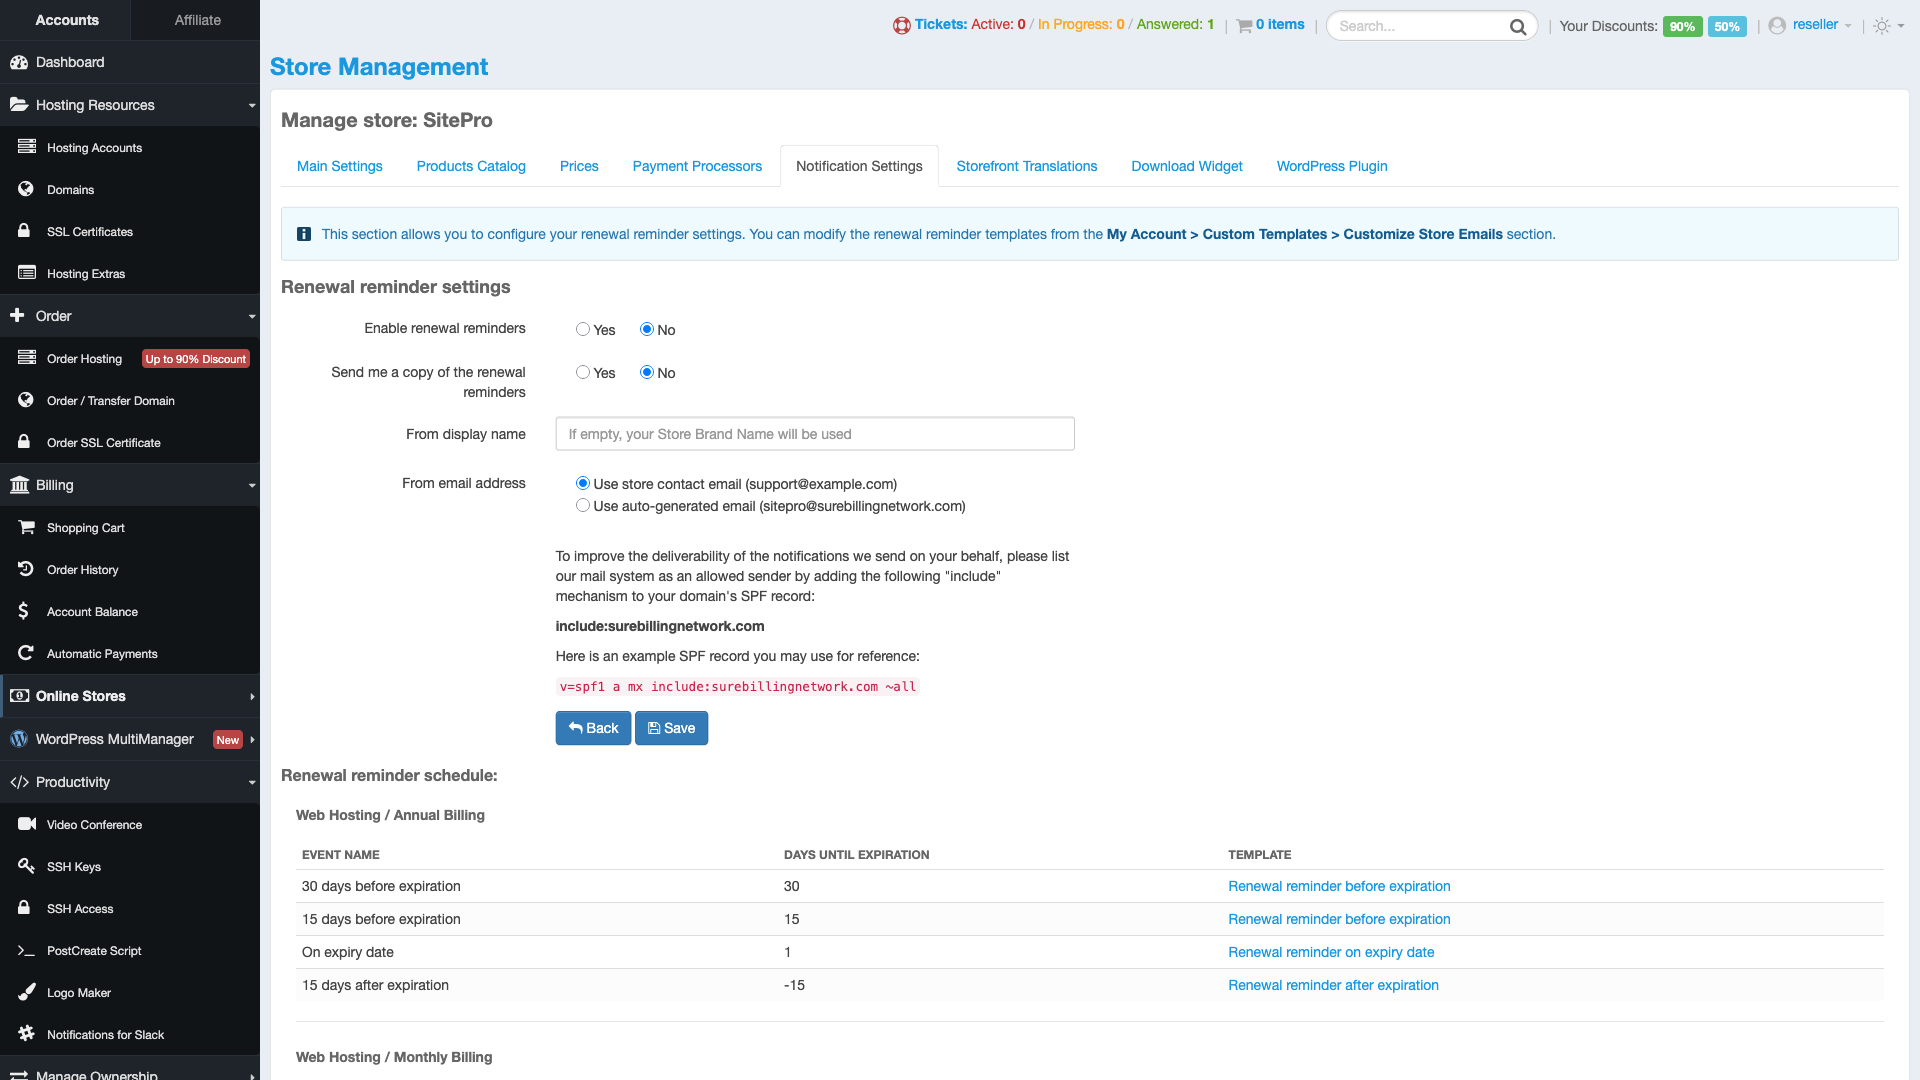The image size is (1920, 1080).
Task: Switch to the Payment Processors tab
Action: tap(696, 166)
